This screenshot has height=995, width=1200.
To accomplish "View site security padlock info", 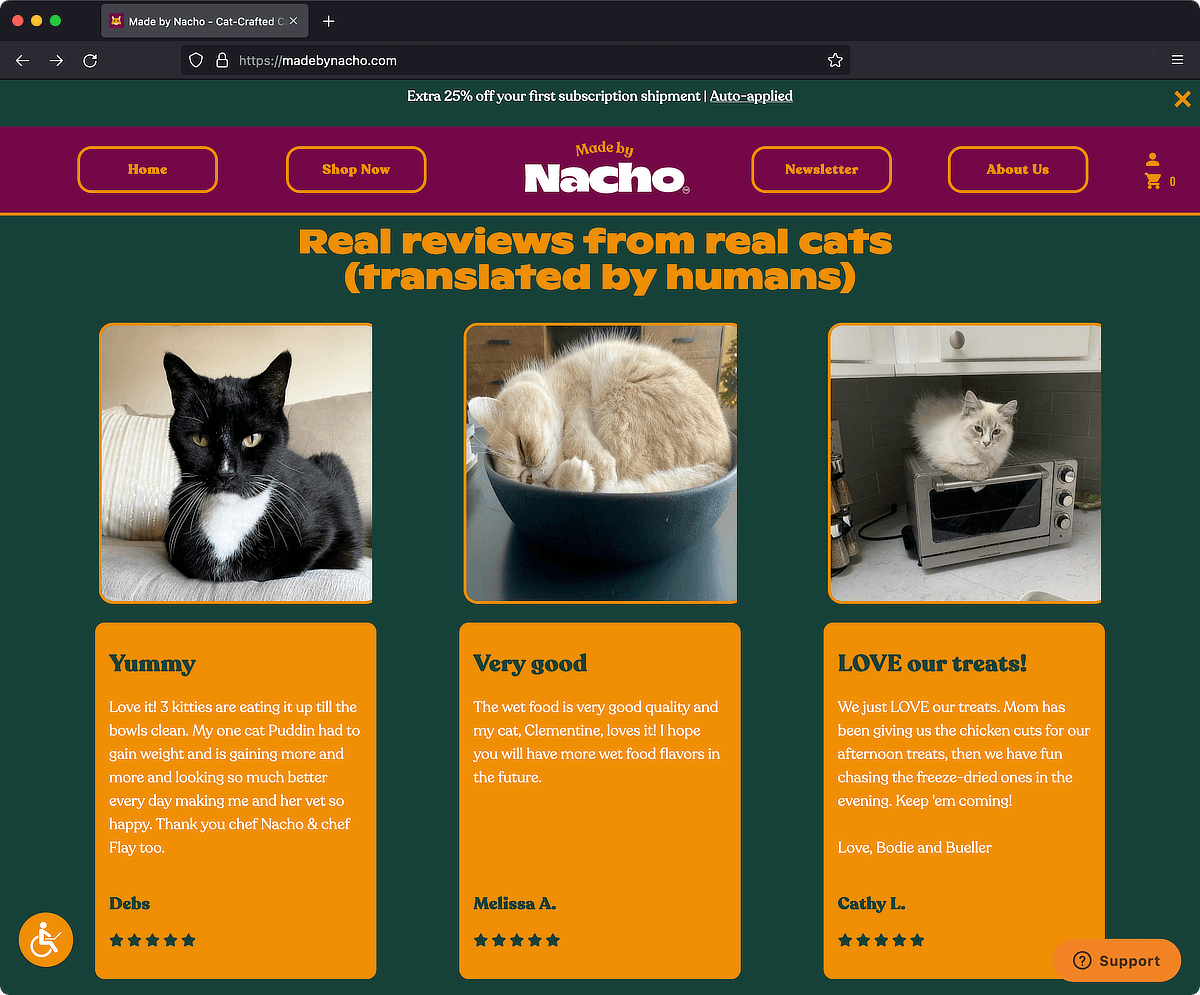I will tap(222, 61).
